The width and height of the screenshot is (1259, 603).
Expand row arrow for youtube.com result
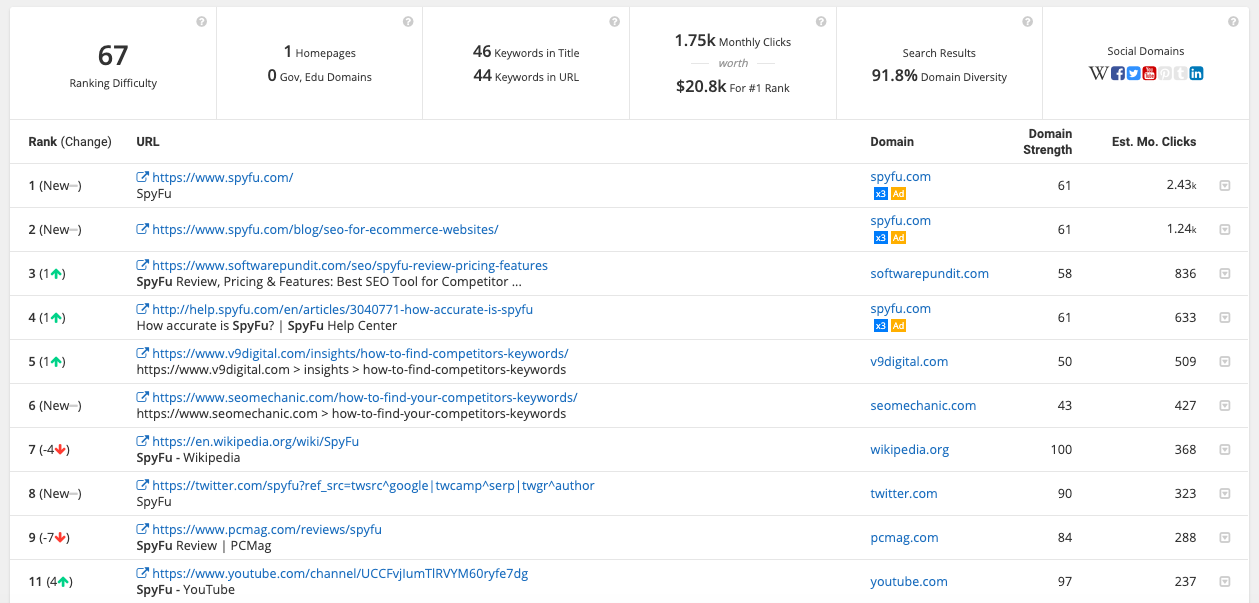click(1225, 582)
